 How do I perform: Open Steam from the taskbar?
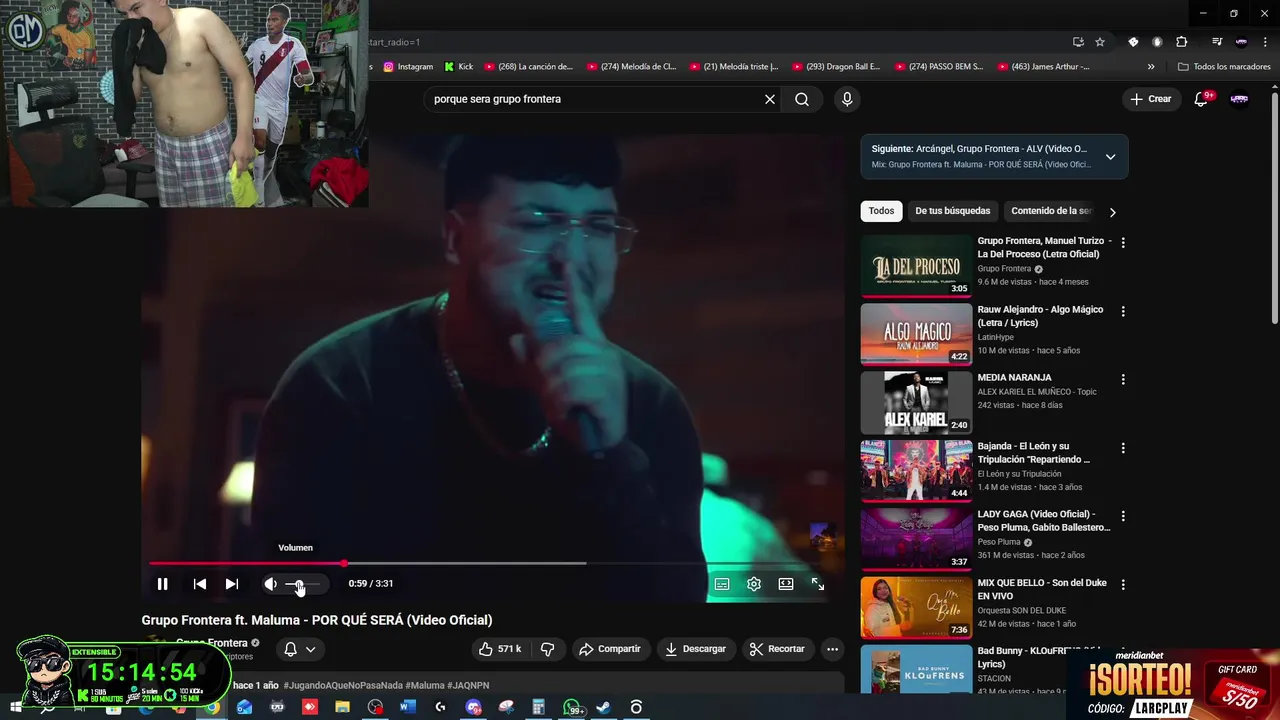click(x=604, y=707)
